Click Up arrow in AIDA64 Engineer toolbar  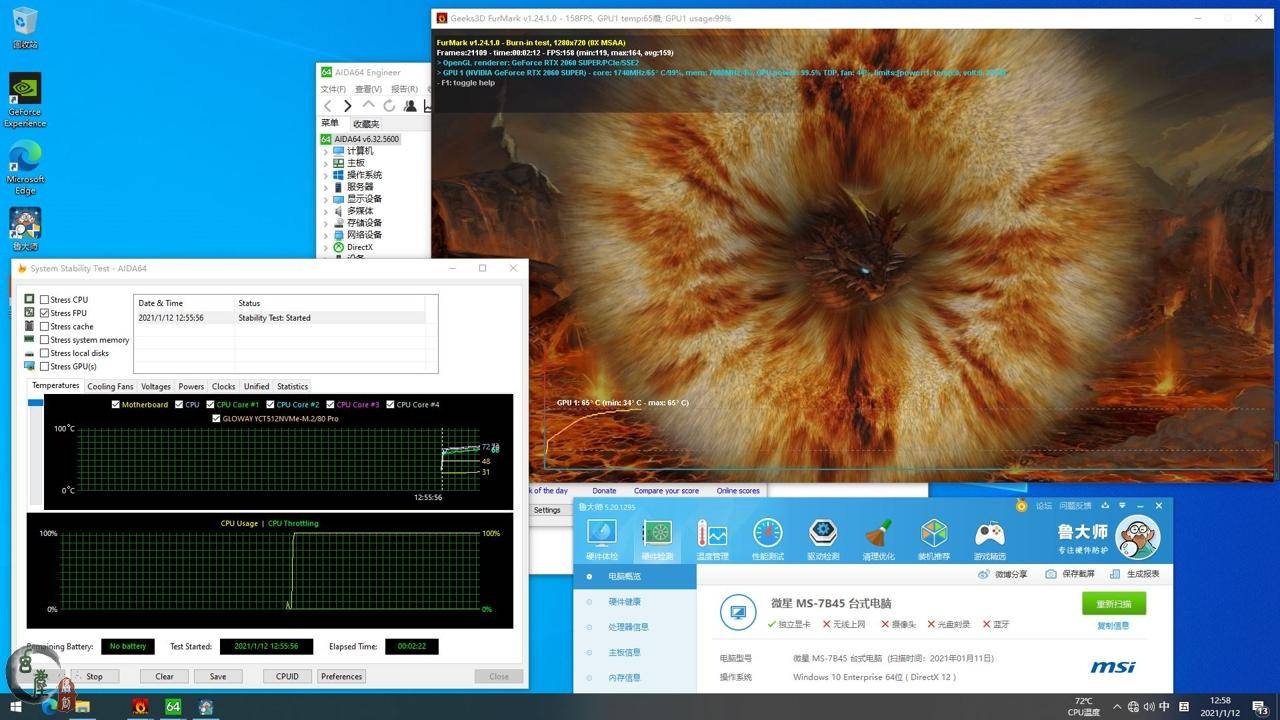point(368,106)
